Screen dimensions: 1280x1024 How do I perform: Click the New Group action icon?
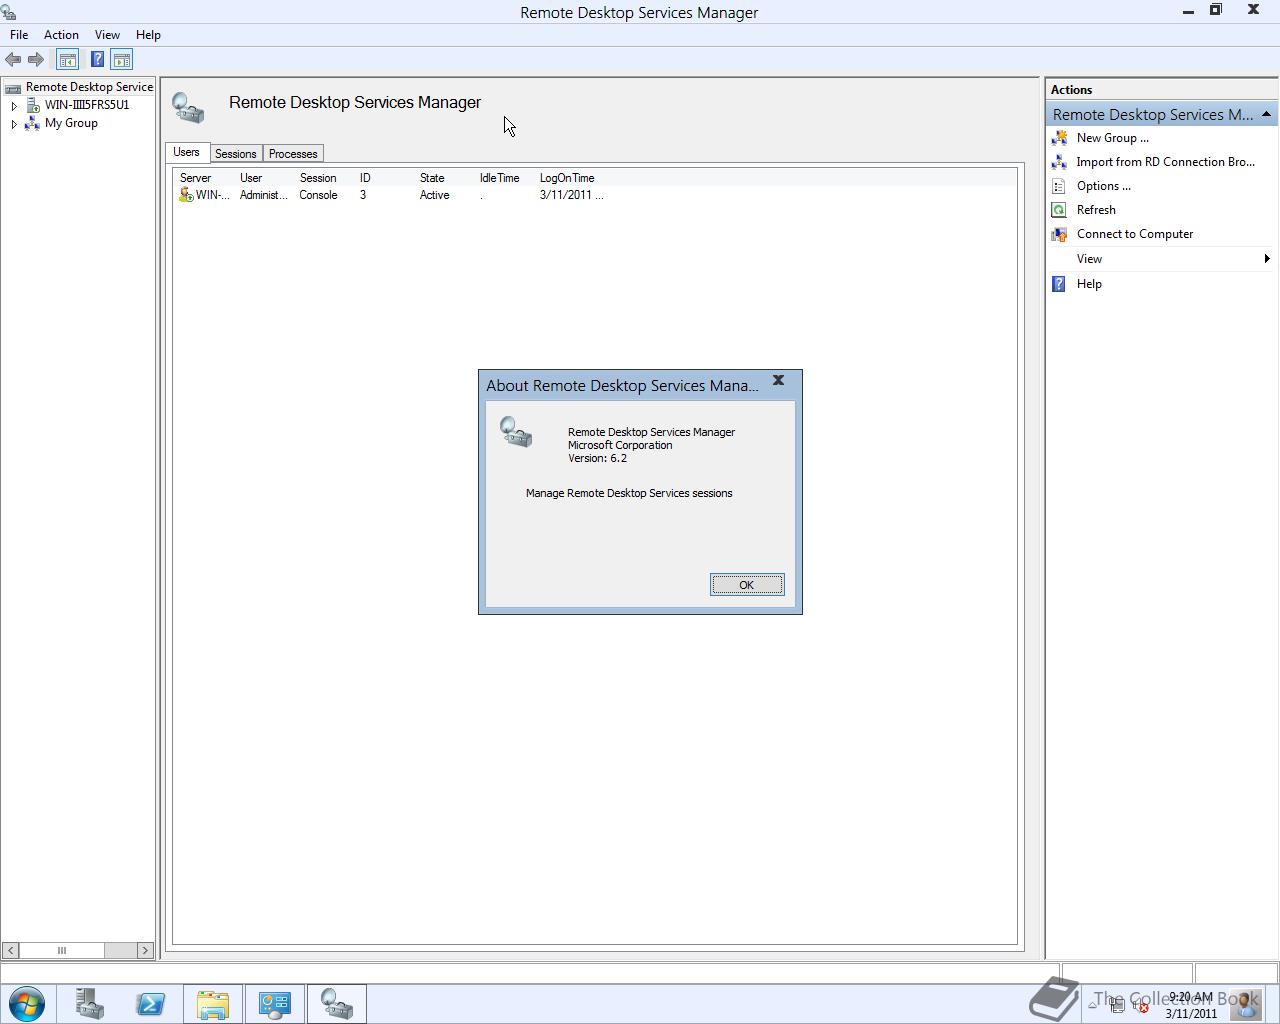click(1059, 138)
